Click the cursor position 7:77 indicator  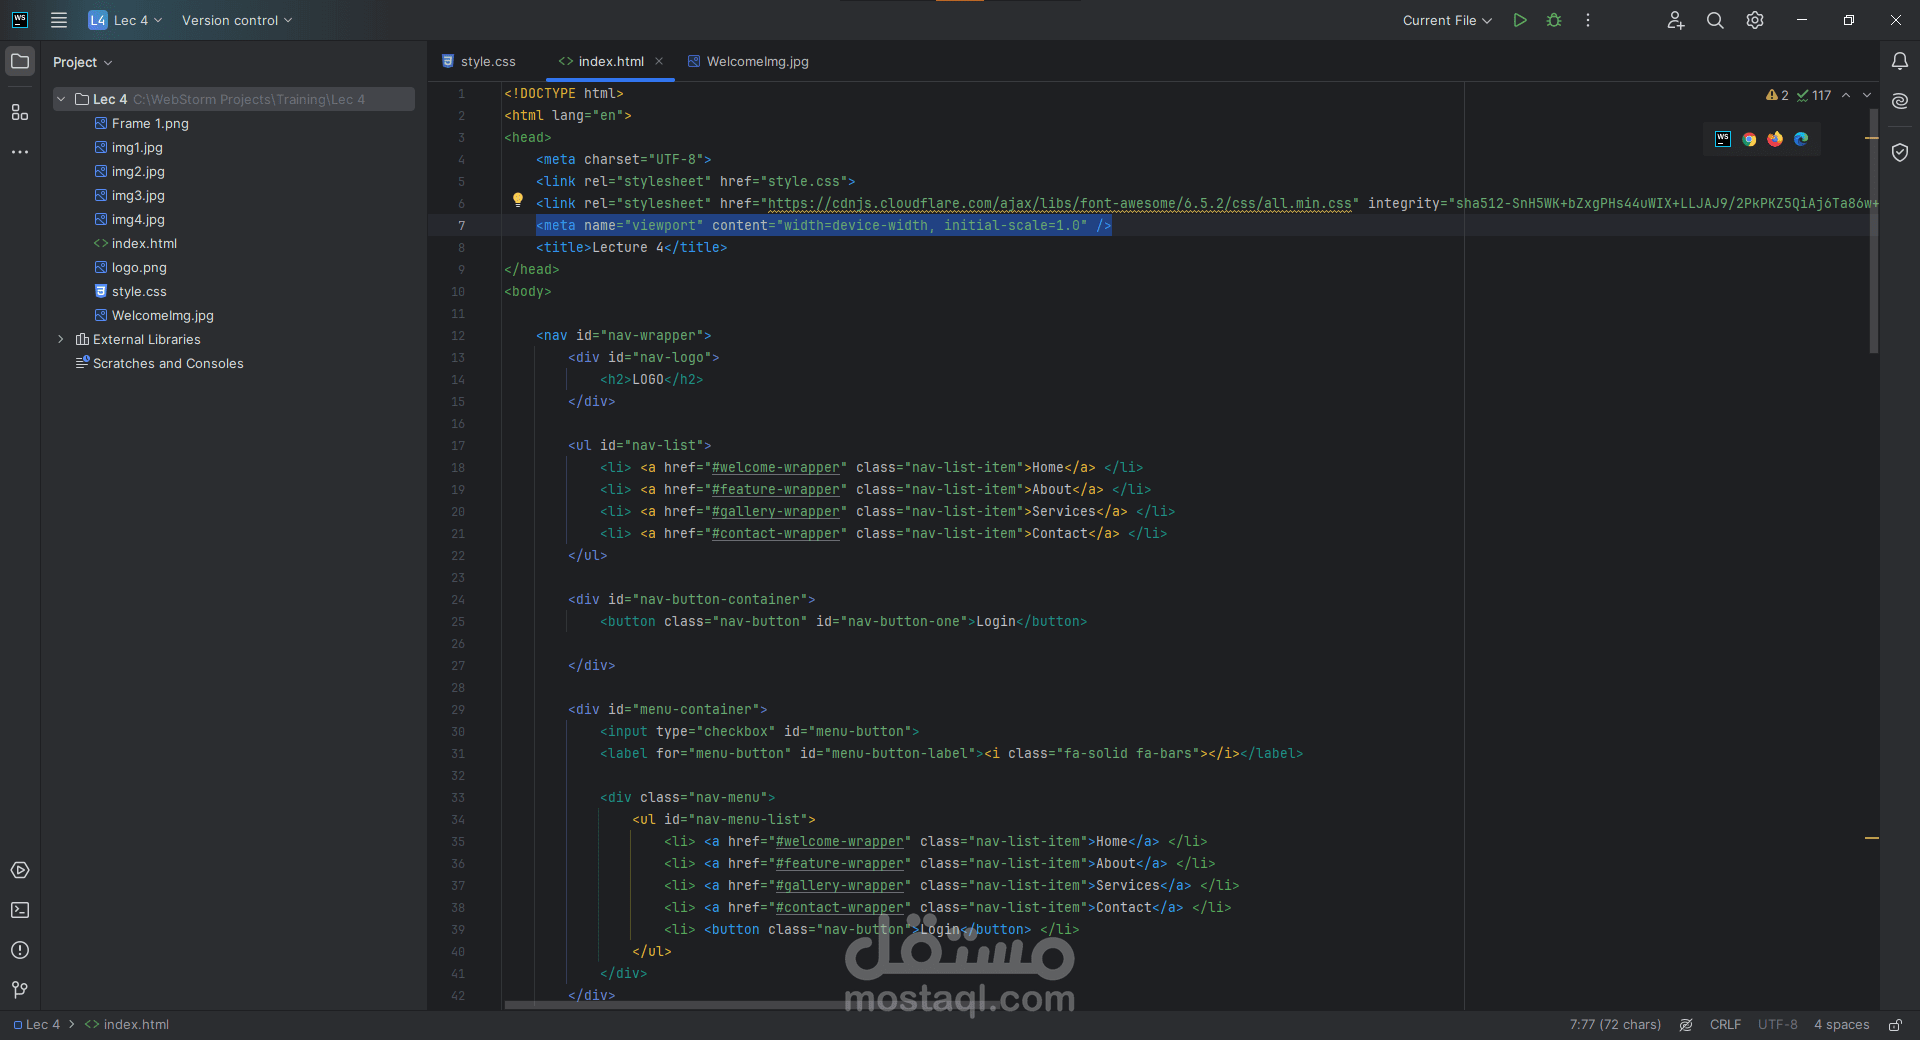[x=1615, y=1024]
